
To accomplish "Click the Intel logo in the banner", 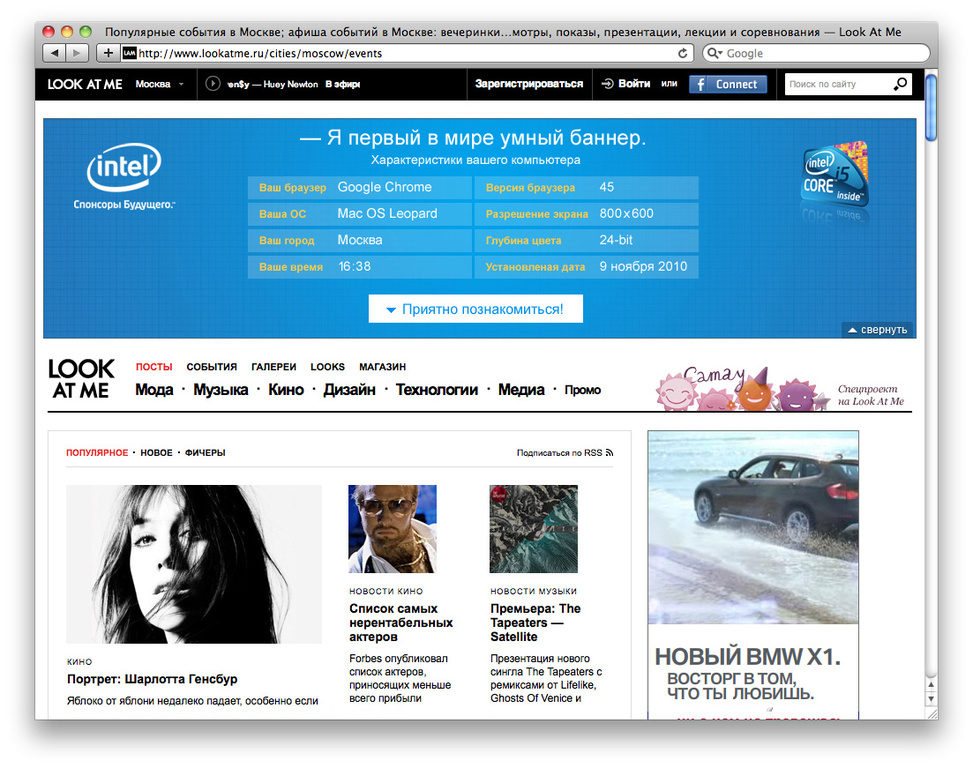I will (x=124, y=167).
